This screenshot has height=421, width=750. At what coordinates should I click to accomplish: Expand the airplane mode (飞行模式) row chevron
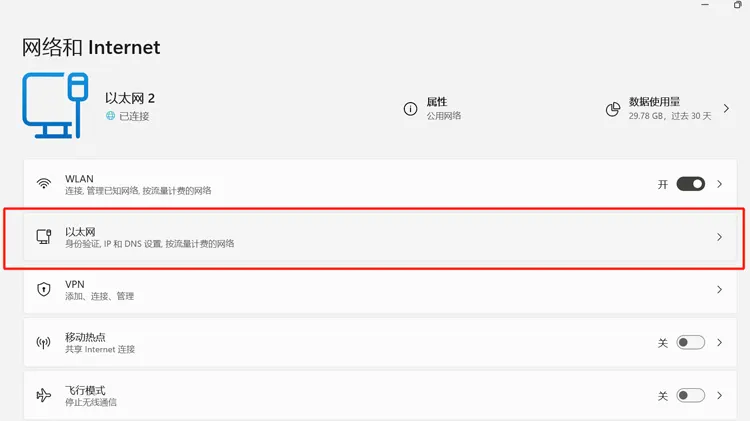[x=719, y=395]
